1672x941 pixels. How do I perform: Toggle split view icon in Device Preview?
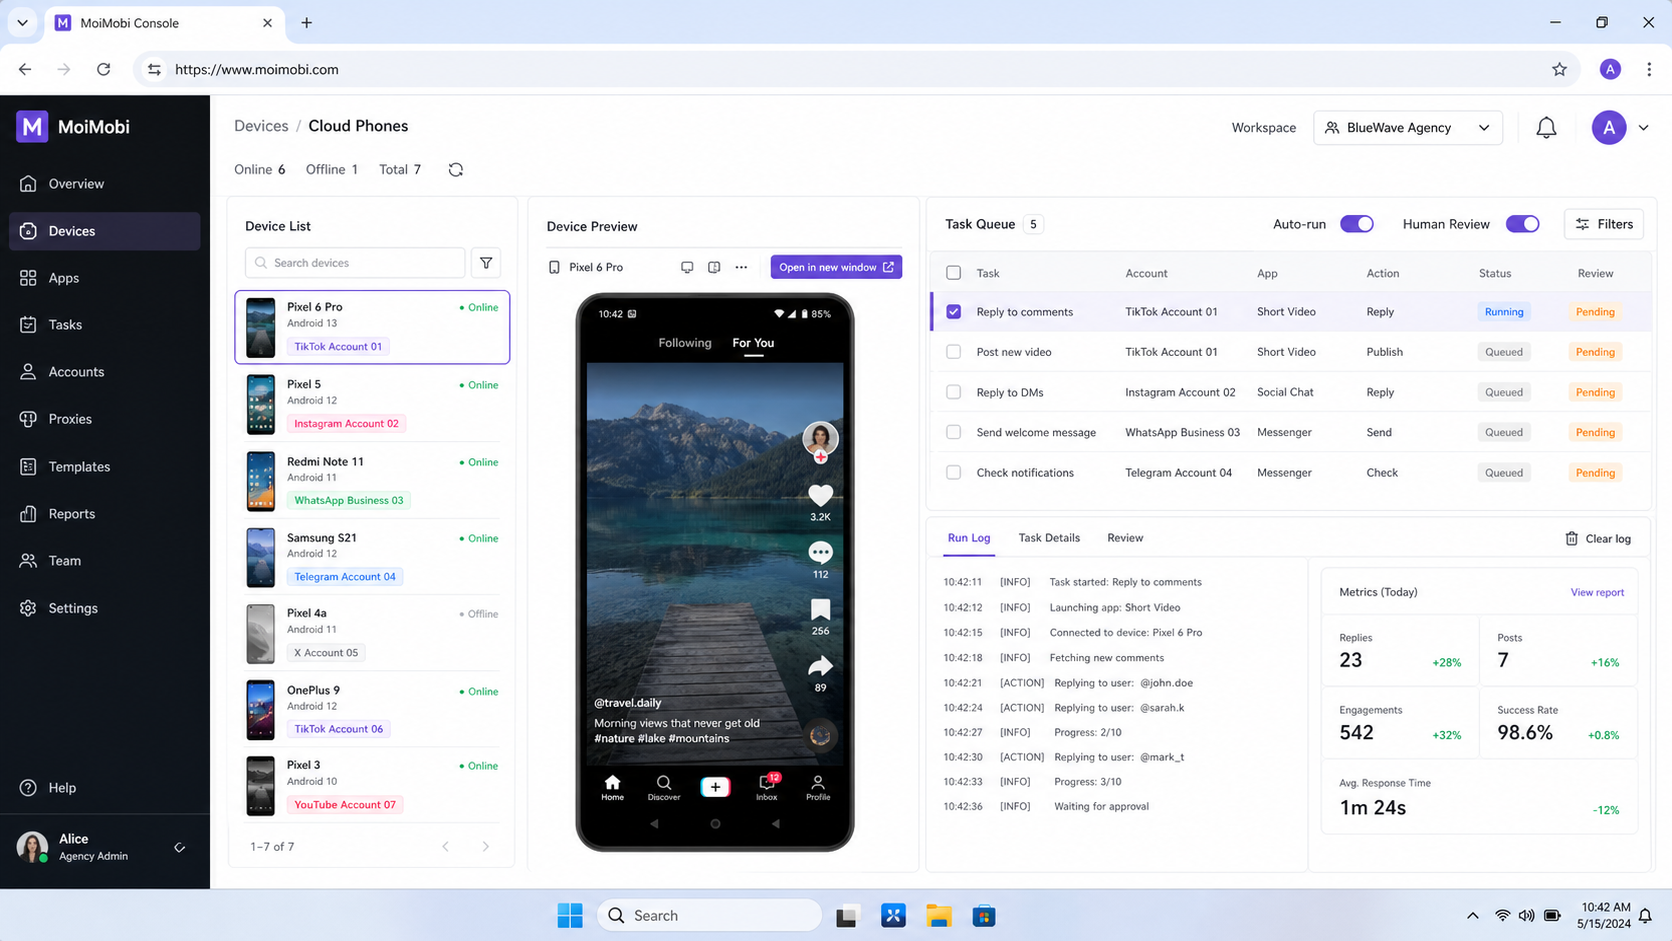tap(714, 267)
